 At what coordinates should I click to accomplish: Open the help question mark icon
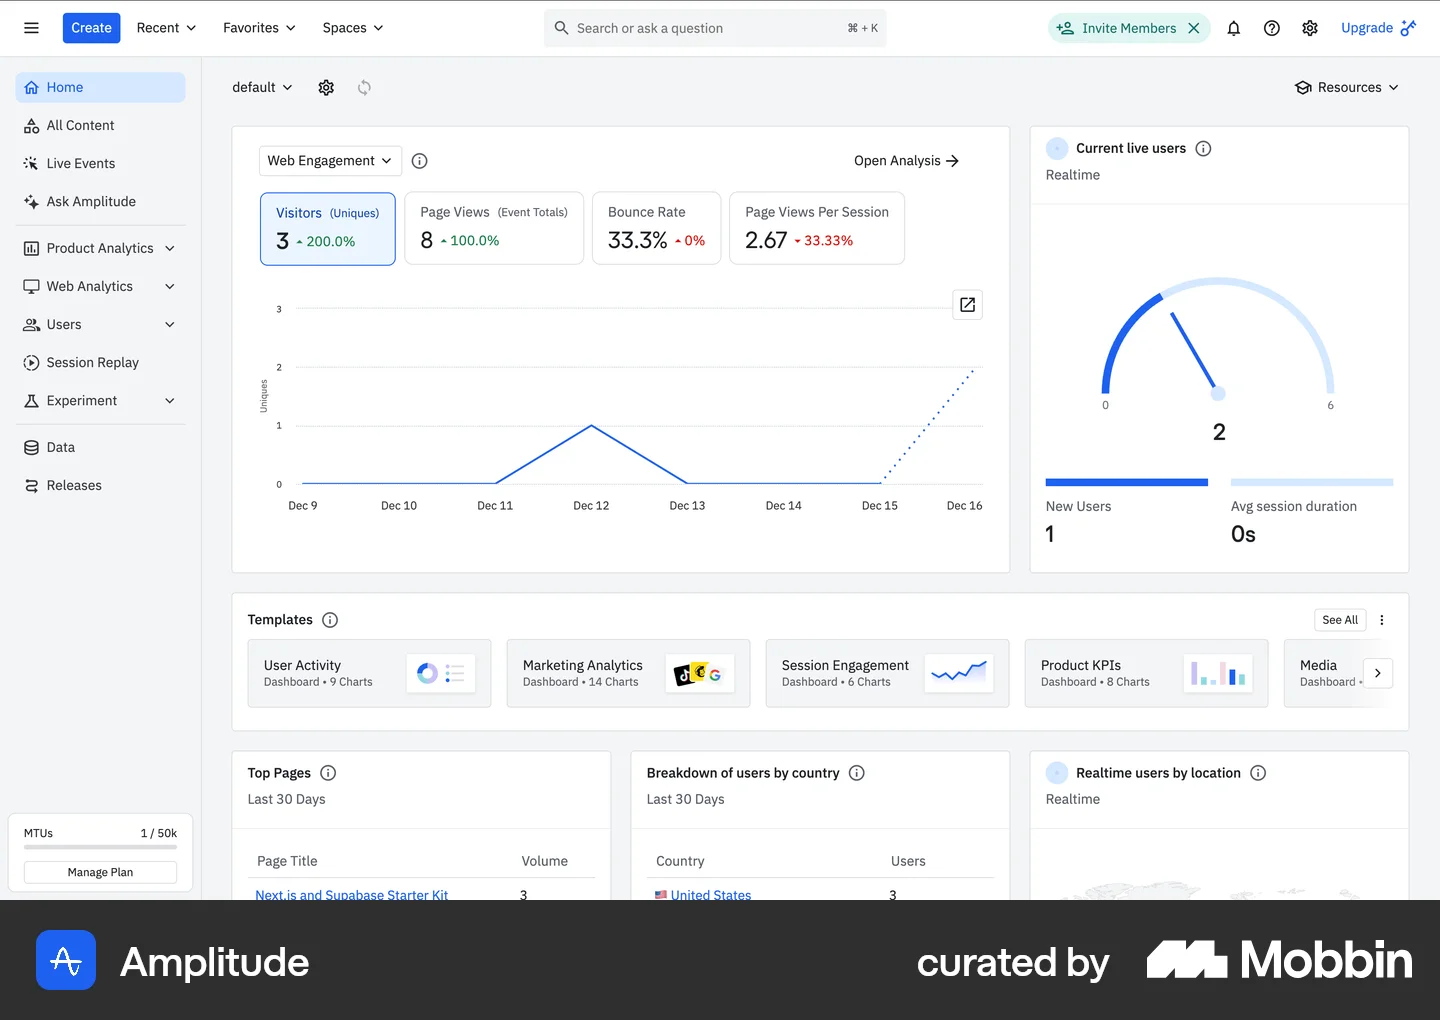pos(1272,28)
